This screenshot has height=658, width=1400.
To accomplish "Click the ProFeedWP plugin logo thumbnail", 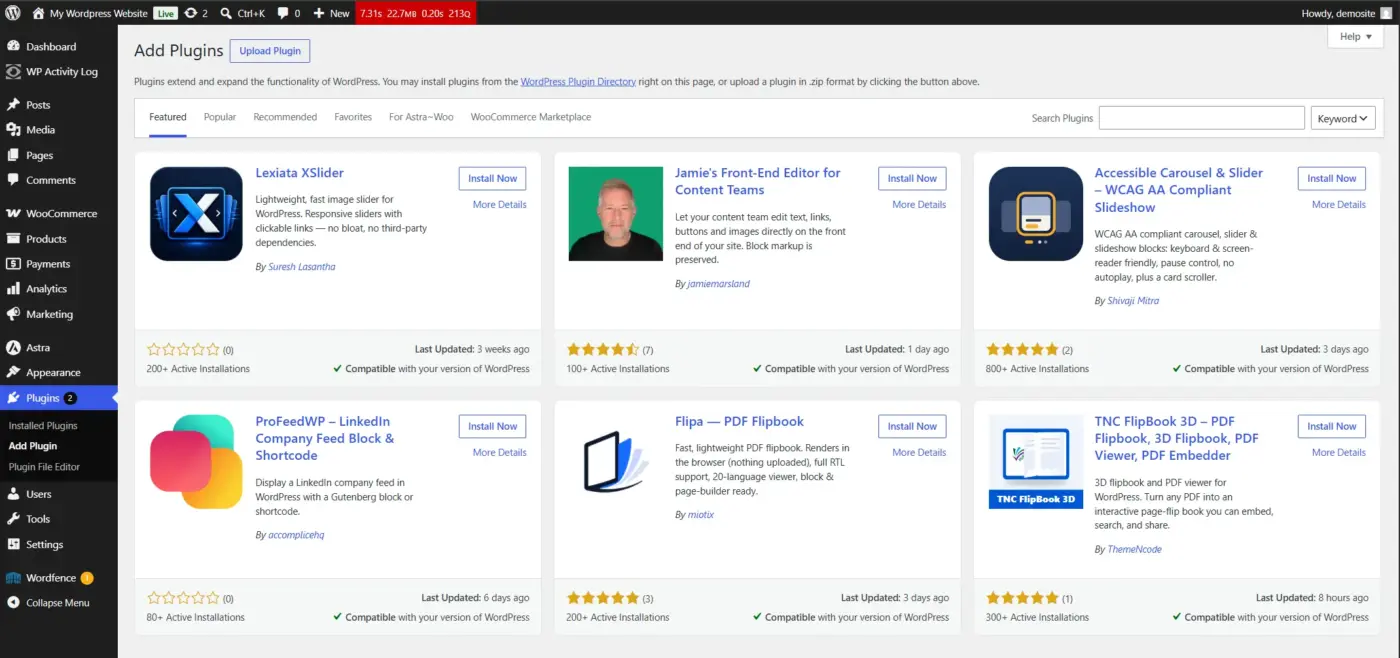I will click(196, 462).
